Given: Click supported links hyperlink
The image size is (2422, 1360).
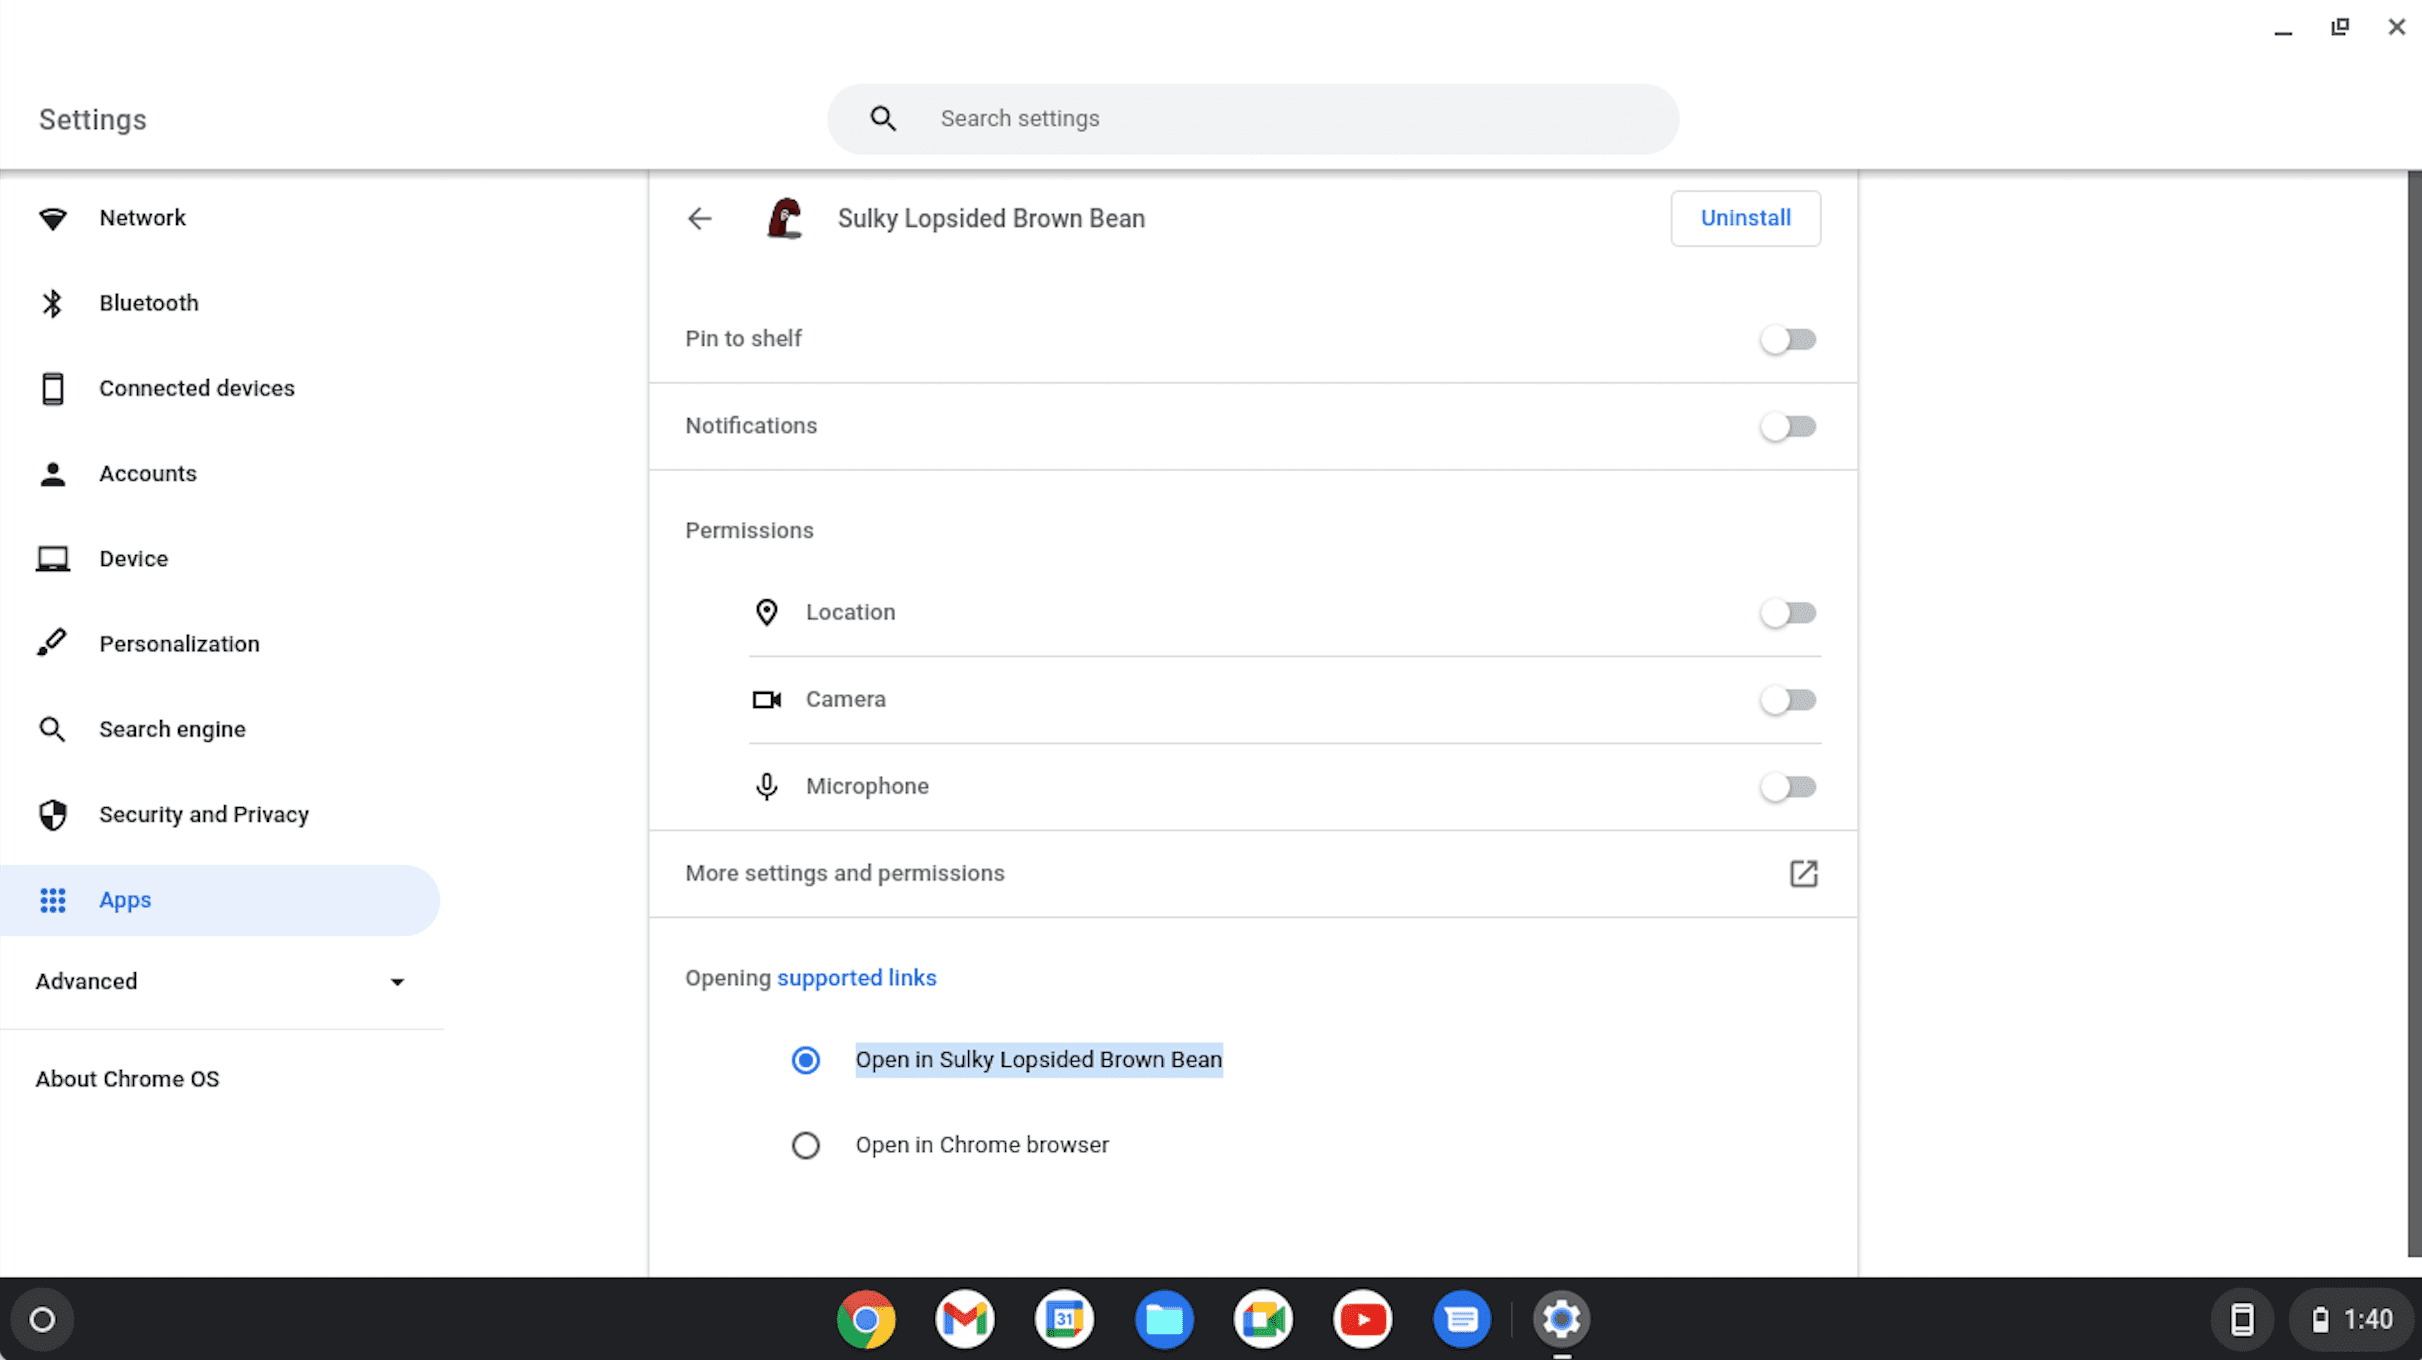Looking at the screenshot, I should coord(857,978).
